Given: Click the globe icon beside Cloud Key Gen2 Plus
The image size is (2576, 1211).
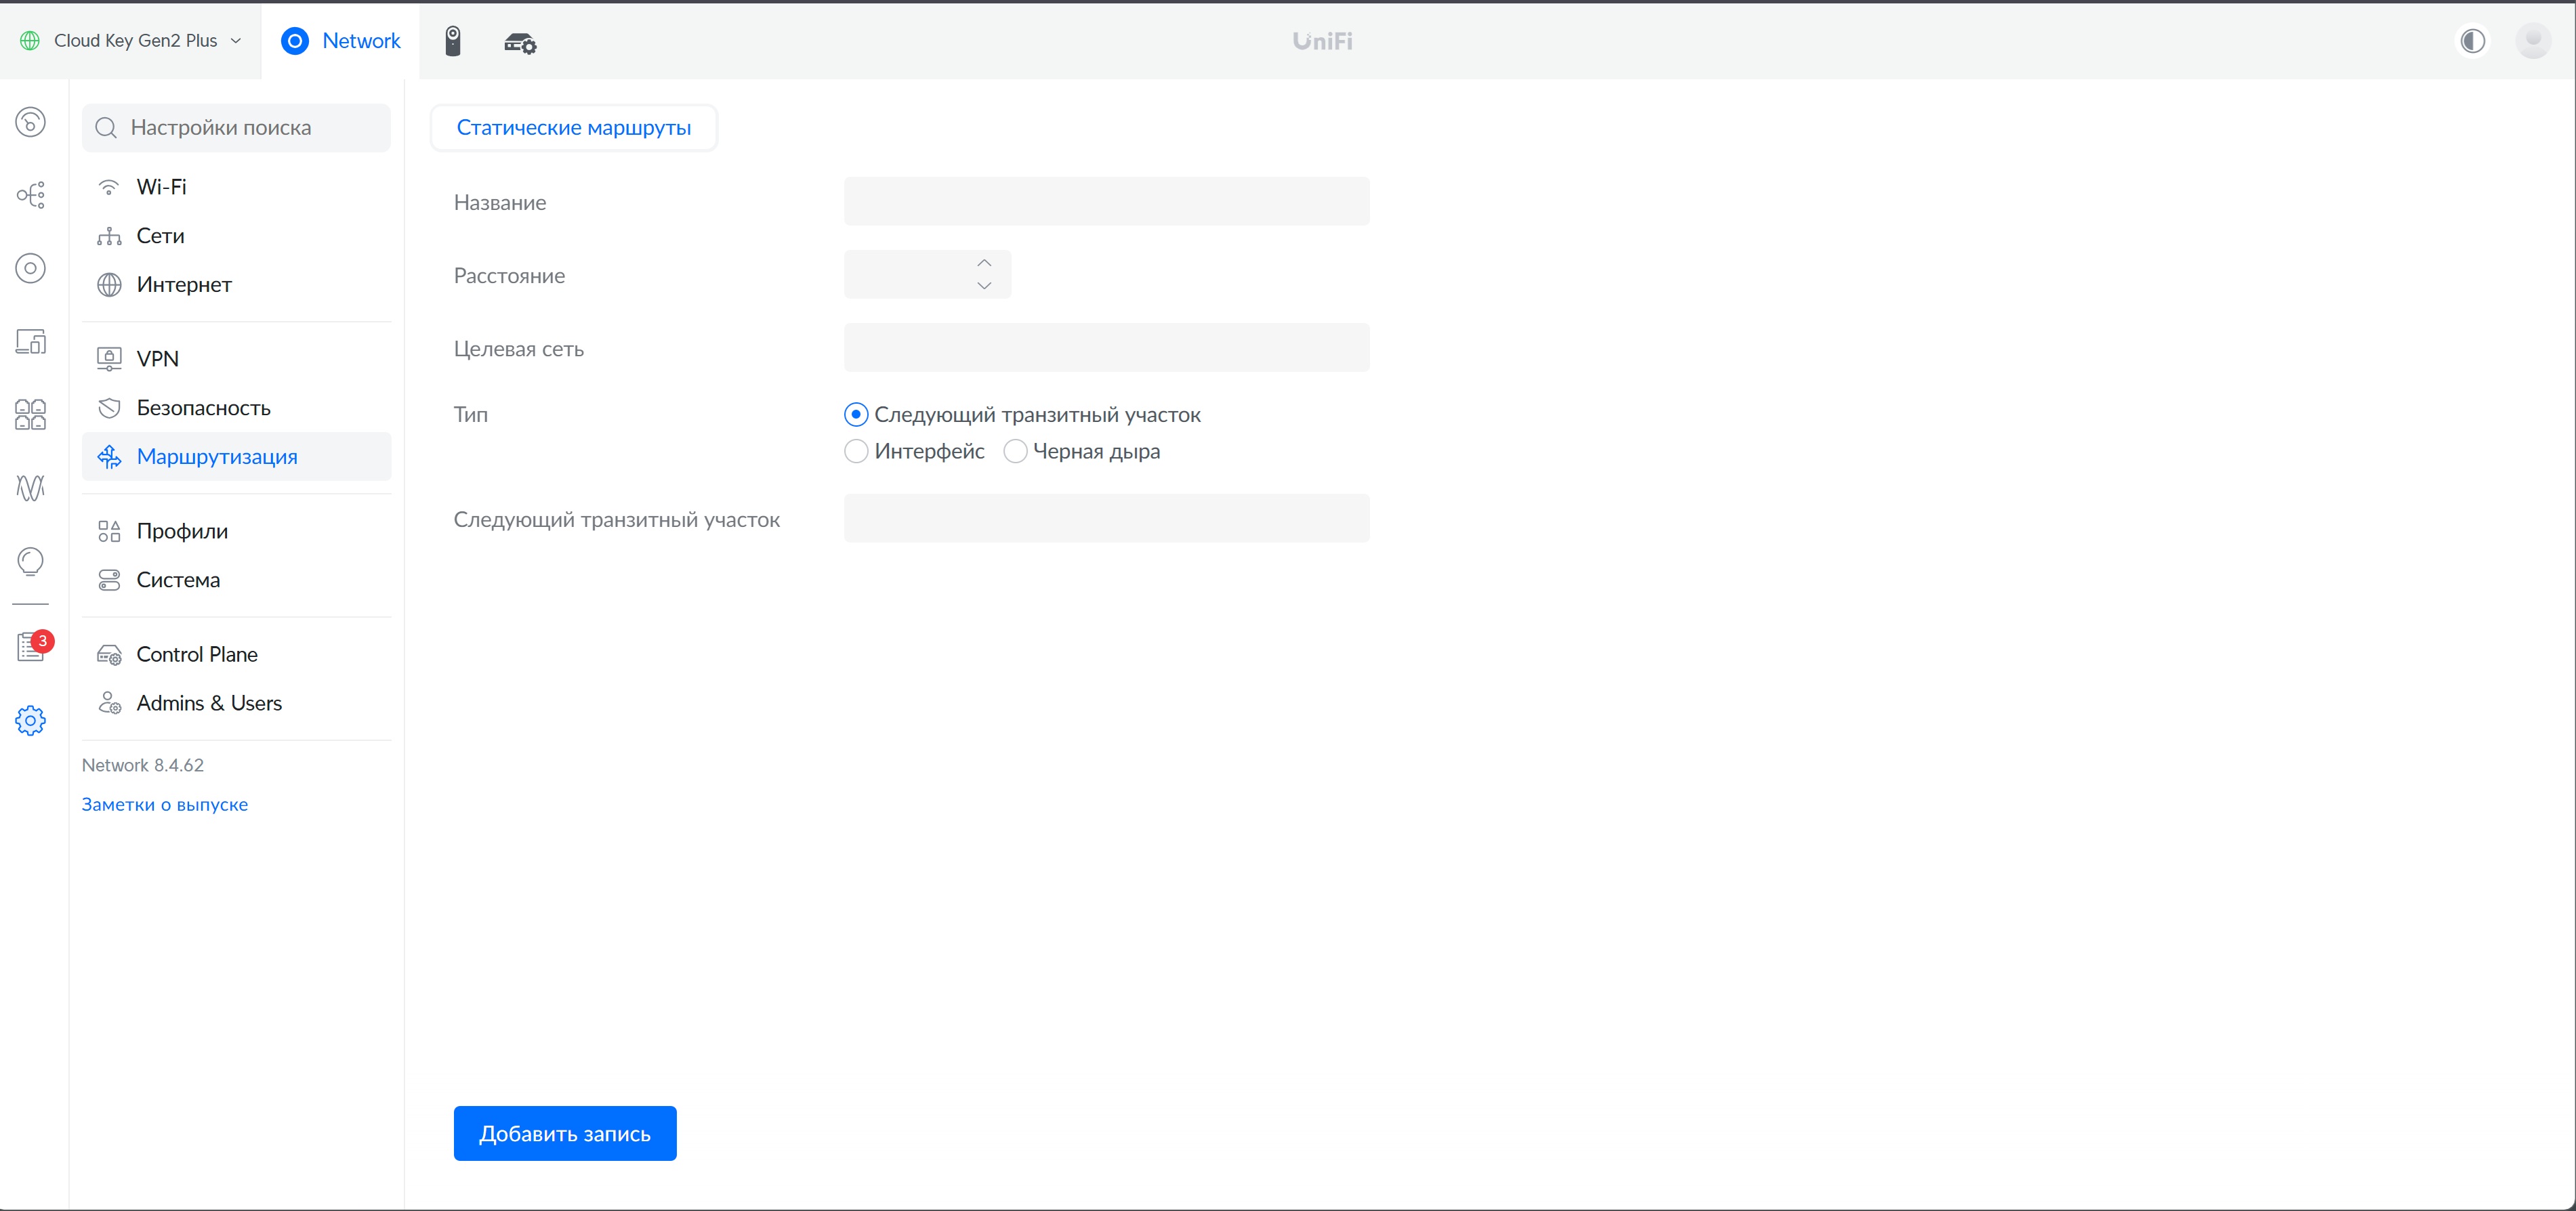Looking at the screenshot, I should tap(30, 40).
